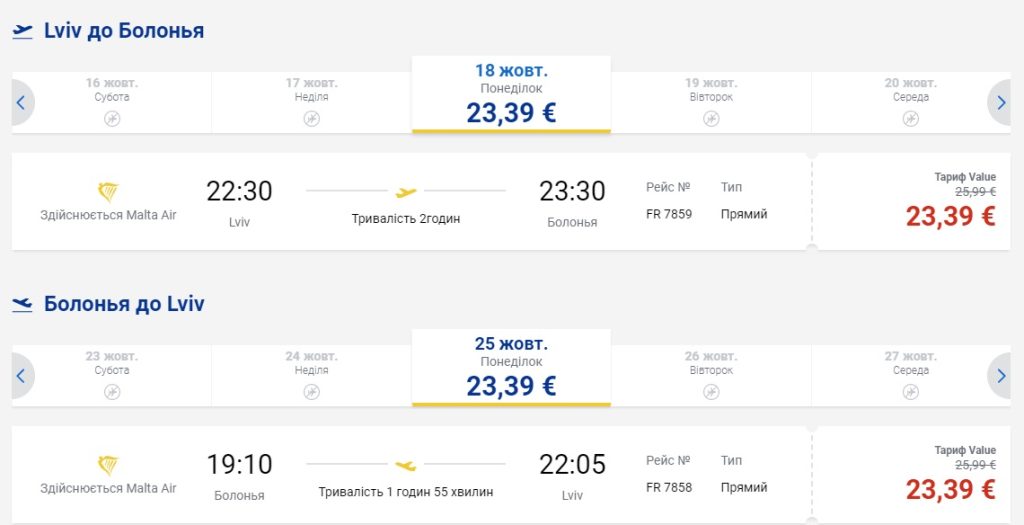The width and height of the screenshot is (1024, 525).
Task: Select the 18 жовт. Понеділок date tab
Action: tap(511, 95)
